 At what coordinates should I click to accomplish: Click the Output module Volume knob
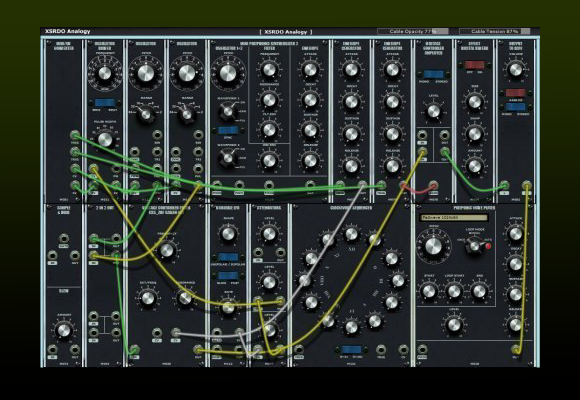515,70
